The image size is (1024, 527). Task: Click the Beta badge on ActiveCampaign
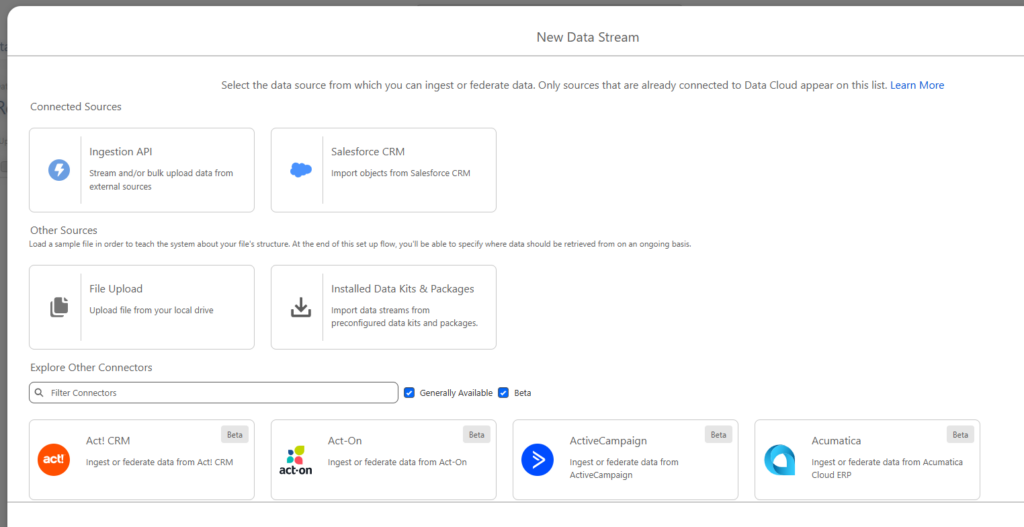pos(718,434)
